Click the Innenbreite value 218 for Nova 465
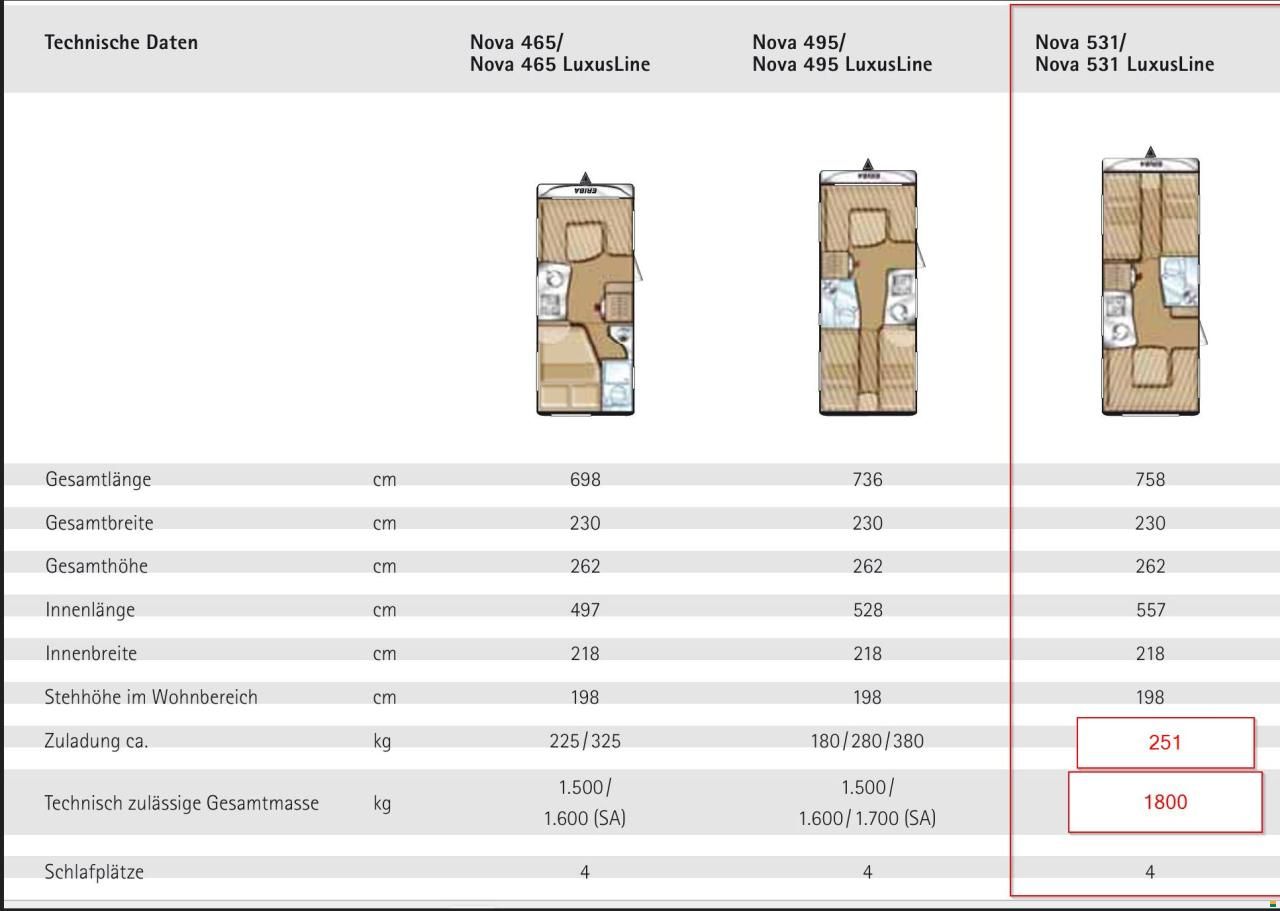The image size is (1280, 911). coord(585,654)
